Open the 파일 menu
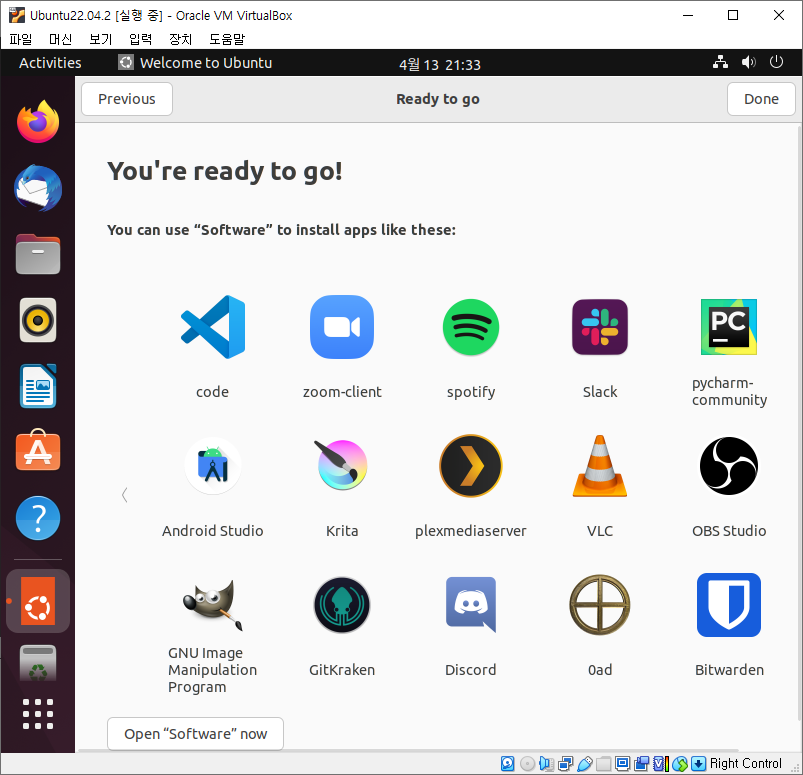This screenshot has width=803, height=775. tap(21, 39)
